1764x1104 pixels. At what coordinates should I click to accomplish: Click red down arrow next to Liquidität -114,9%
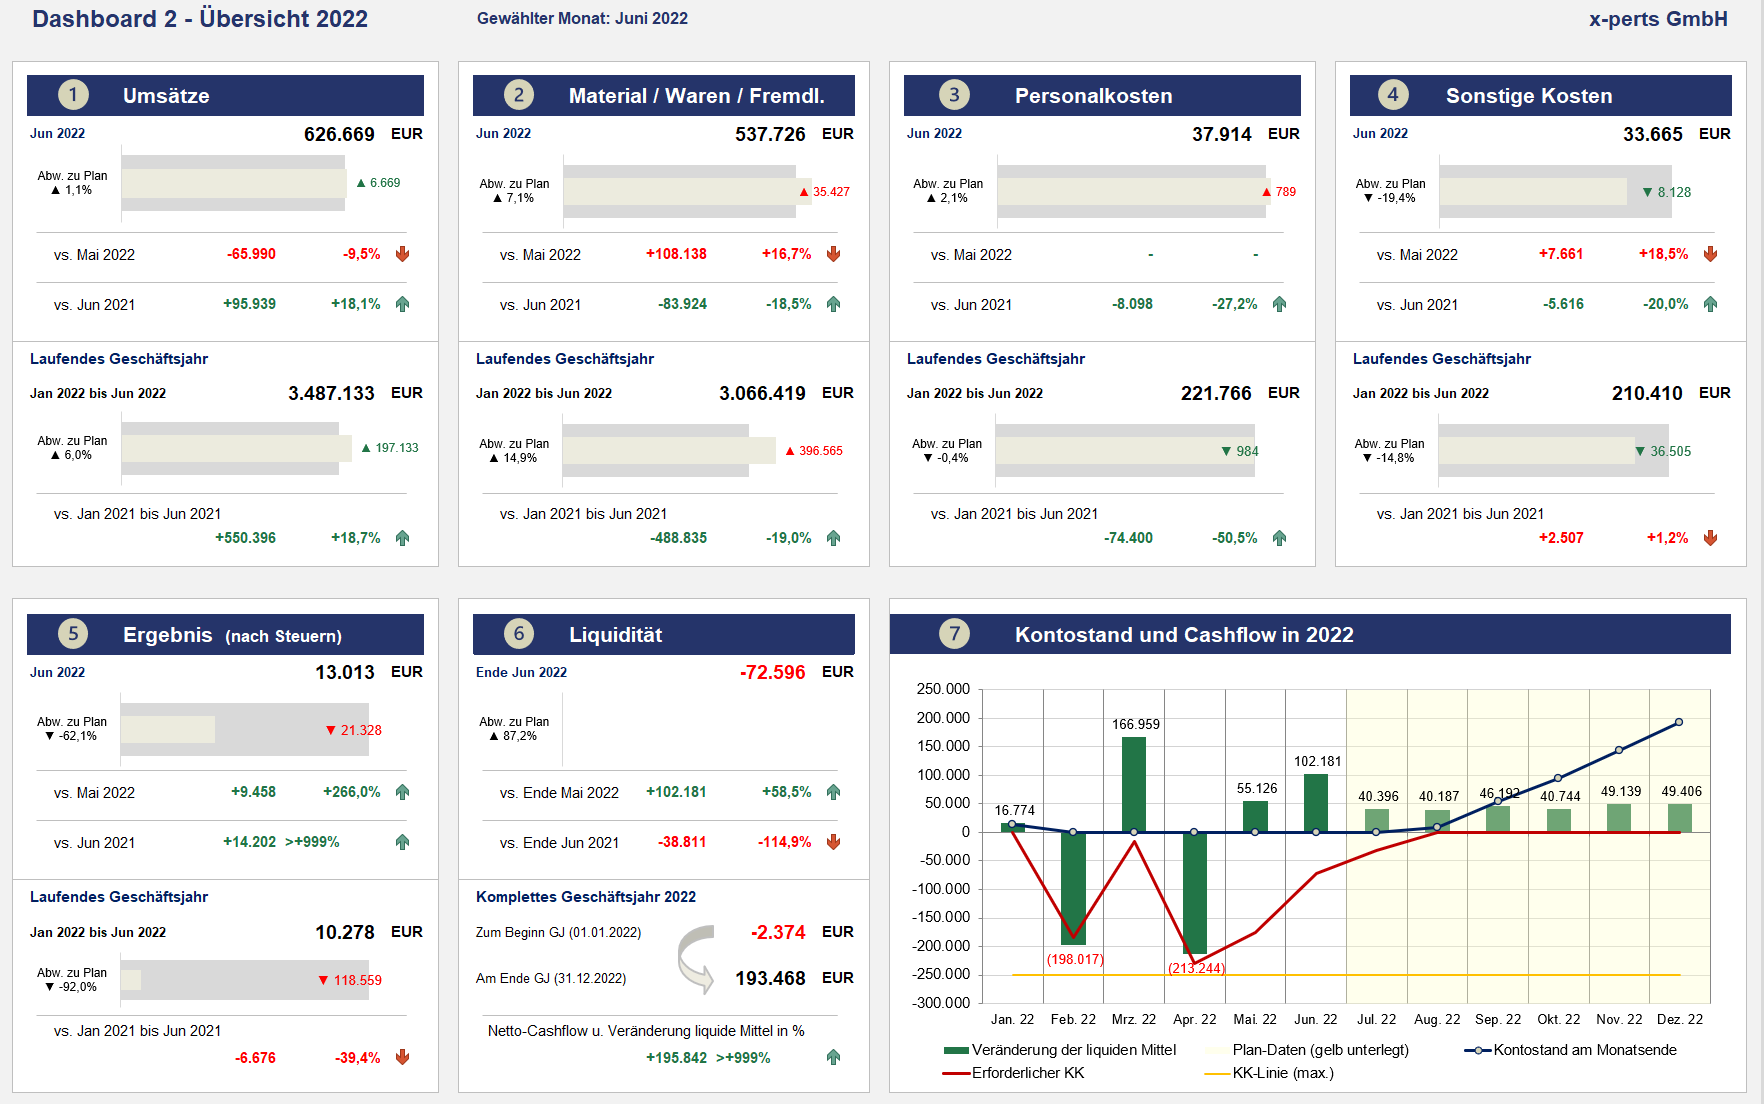click(x=834, y=842)
